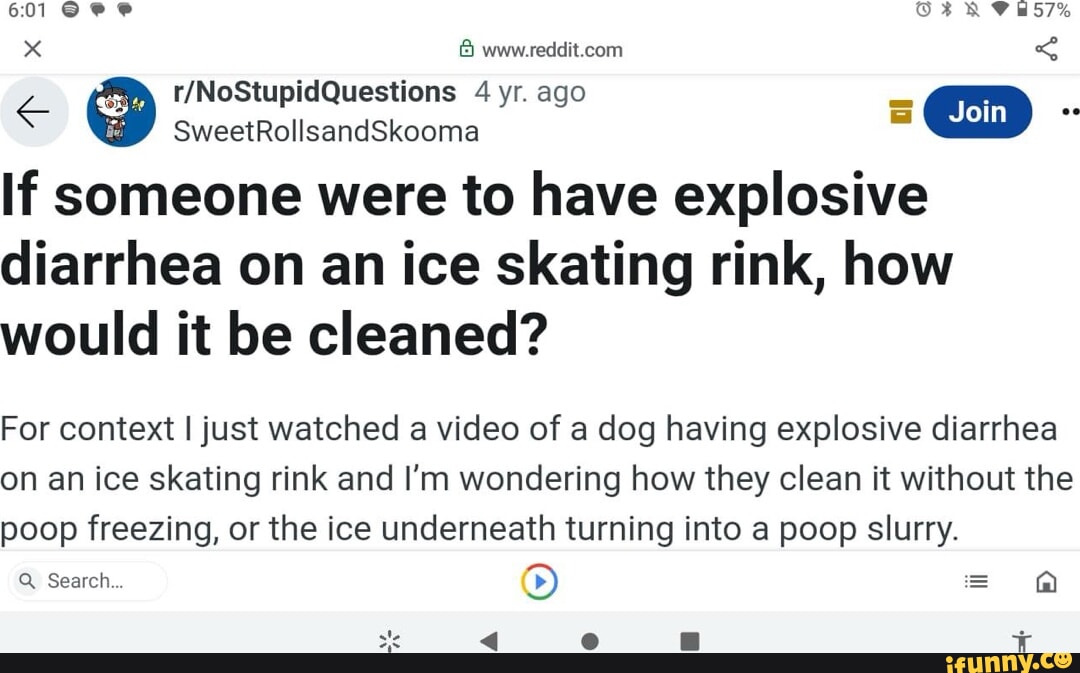The image size is (1080, 673).
Task: Open the r/NoStupidQuestions subreddit link
Action: tap(314, 91)
